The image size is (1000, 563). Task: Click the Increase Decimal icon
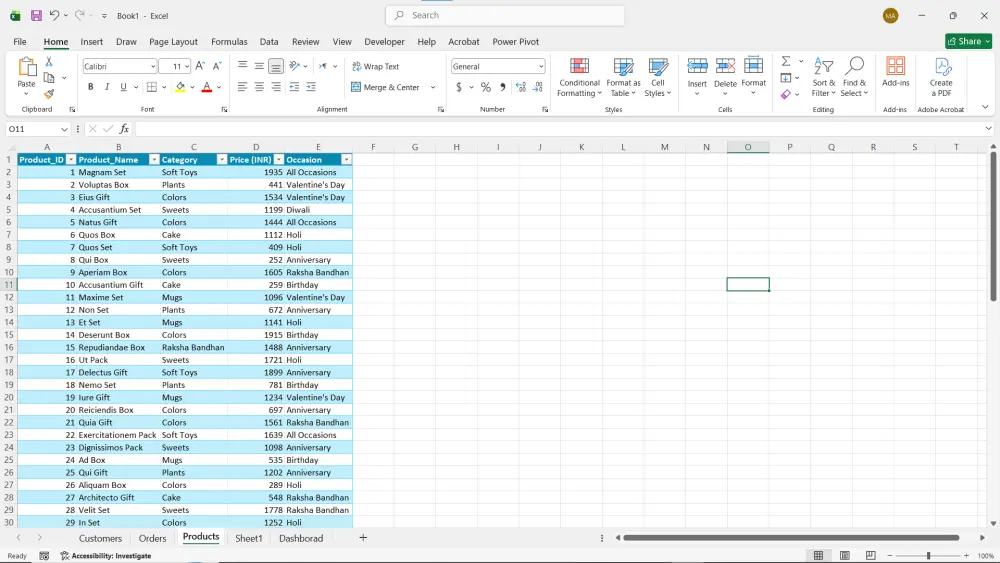[521, 87]
